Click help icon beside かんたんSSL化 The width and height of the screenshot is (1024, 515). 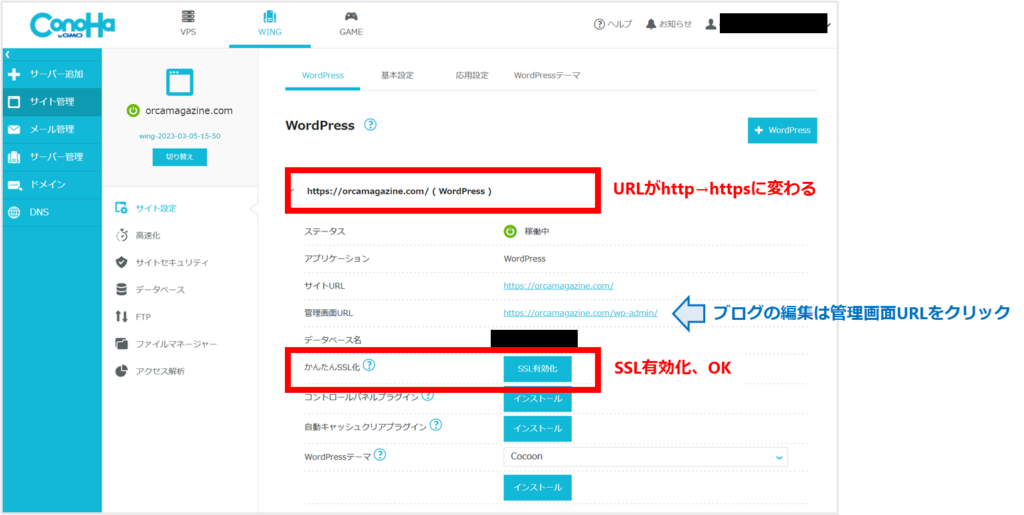(x=370, y=366)
